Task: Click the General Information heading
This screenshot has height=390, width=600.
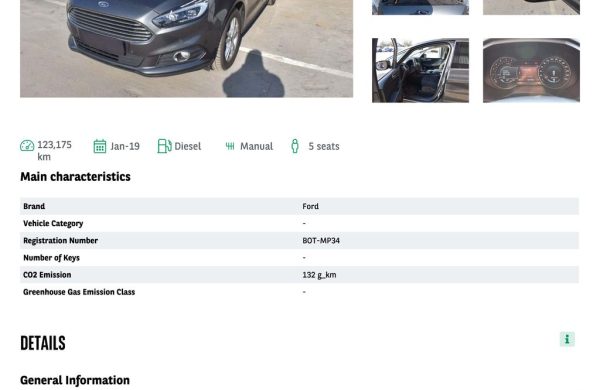Action: [x=75, y=380]
